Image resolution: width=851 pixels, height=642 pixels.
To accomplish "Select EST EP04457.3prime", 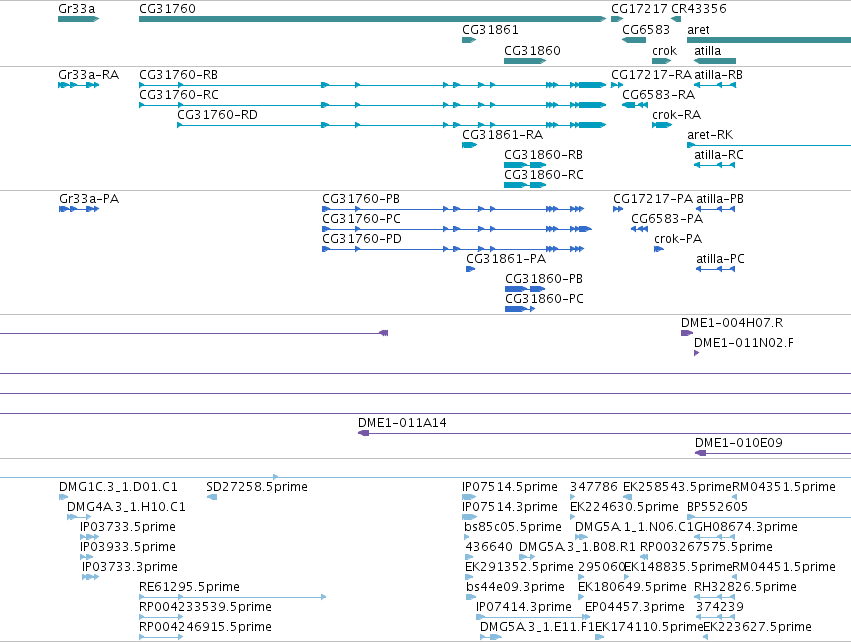I will click(634, 607).
